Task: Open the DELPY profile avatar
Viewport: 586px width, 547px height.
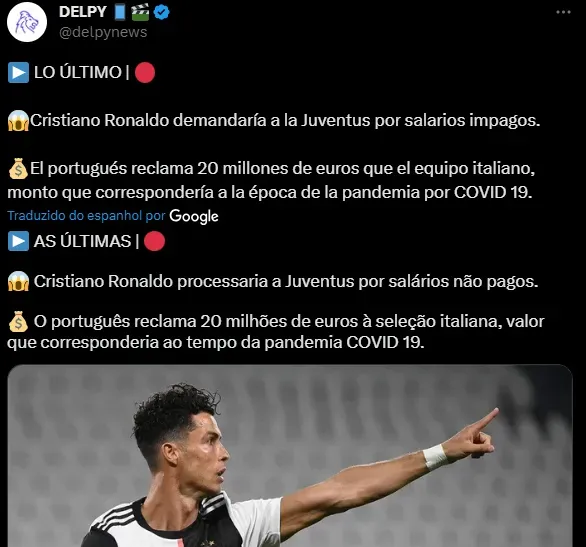Action: [x=27, y=22]
